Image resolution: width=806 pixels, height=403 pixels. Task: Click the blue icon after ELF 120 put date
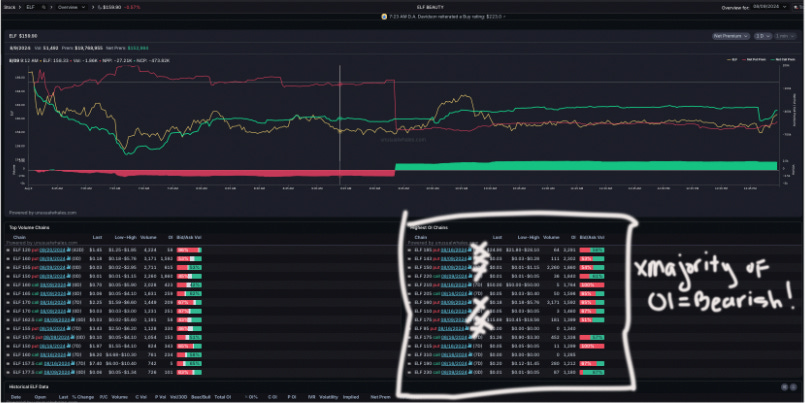(67, 250)
